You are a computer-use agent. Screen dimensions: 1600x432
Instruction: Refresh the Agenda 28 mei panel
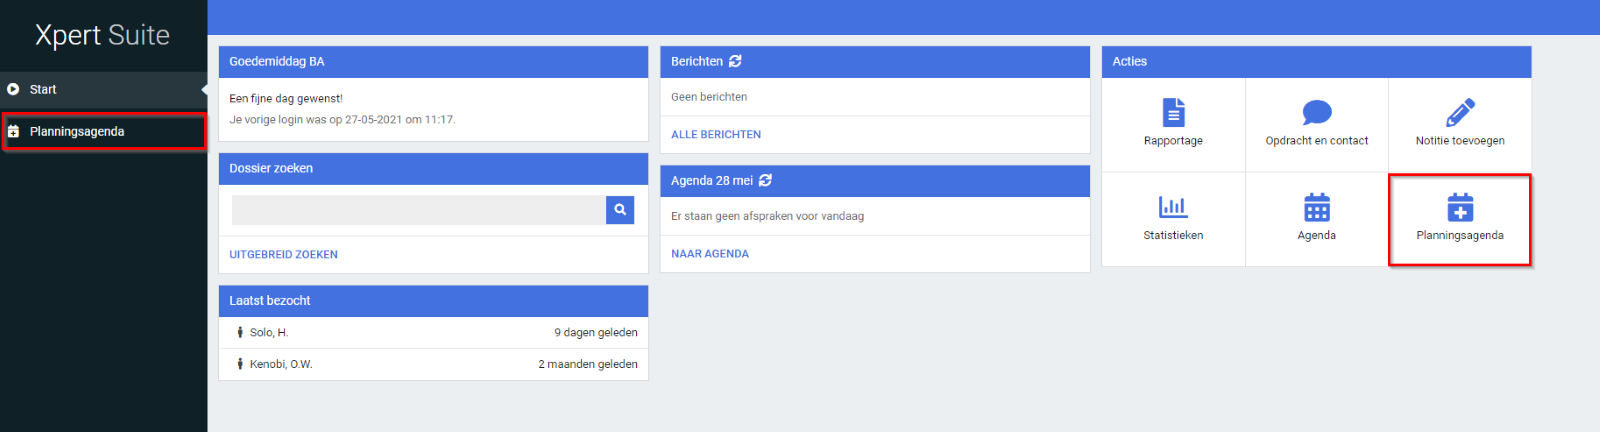pos(765,181)
